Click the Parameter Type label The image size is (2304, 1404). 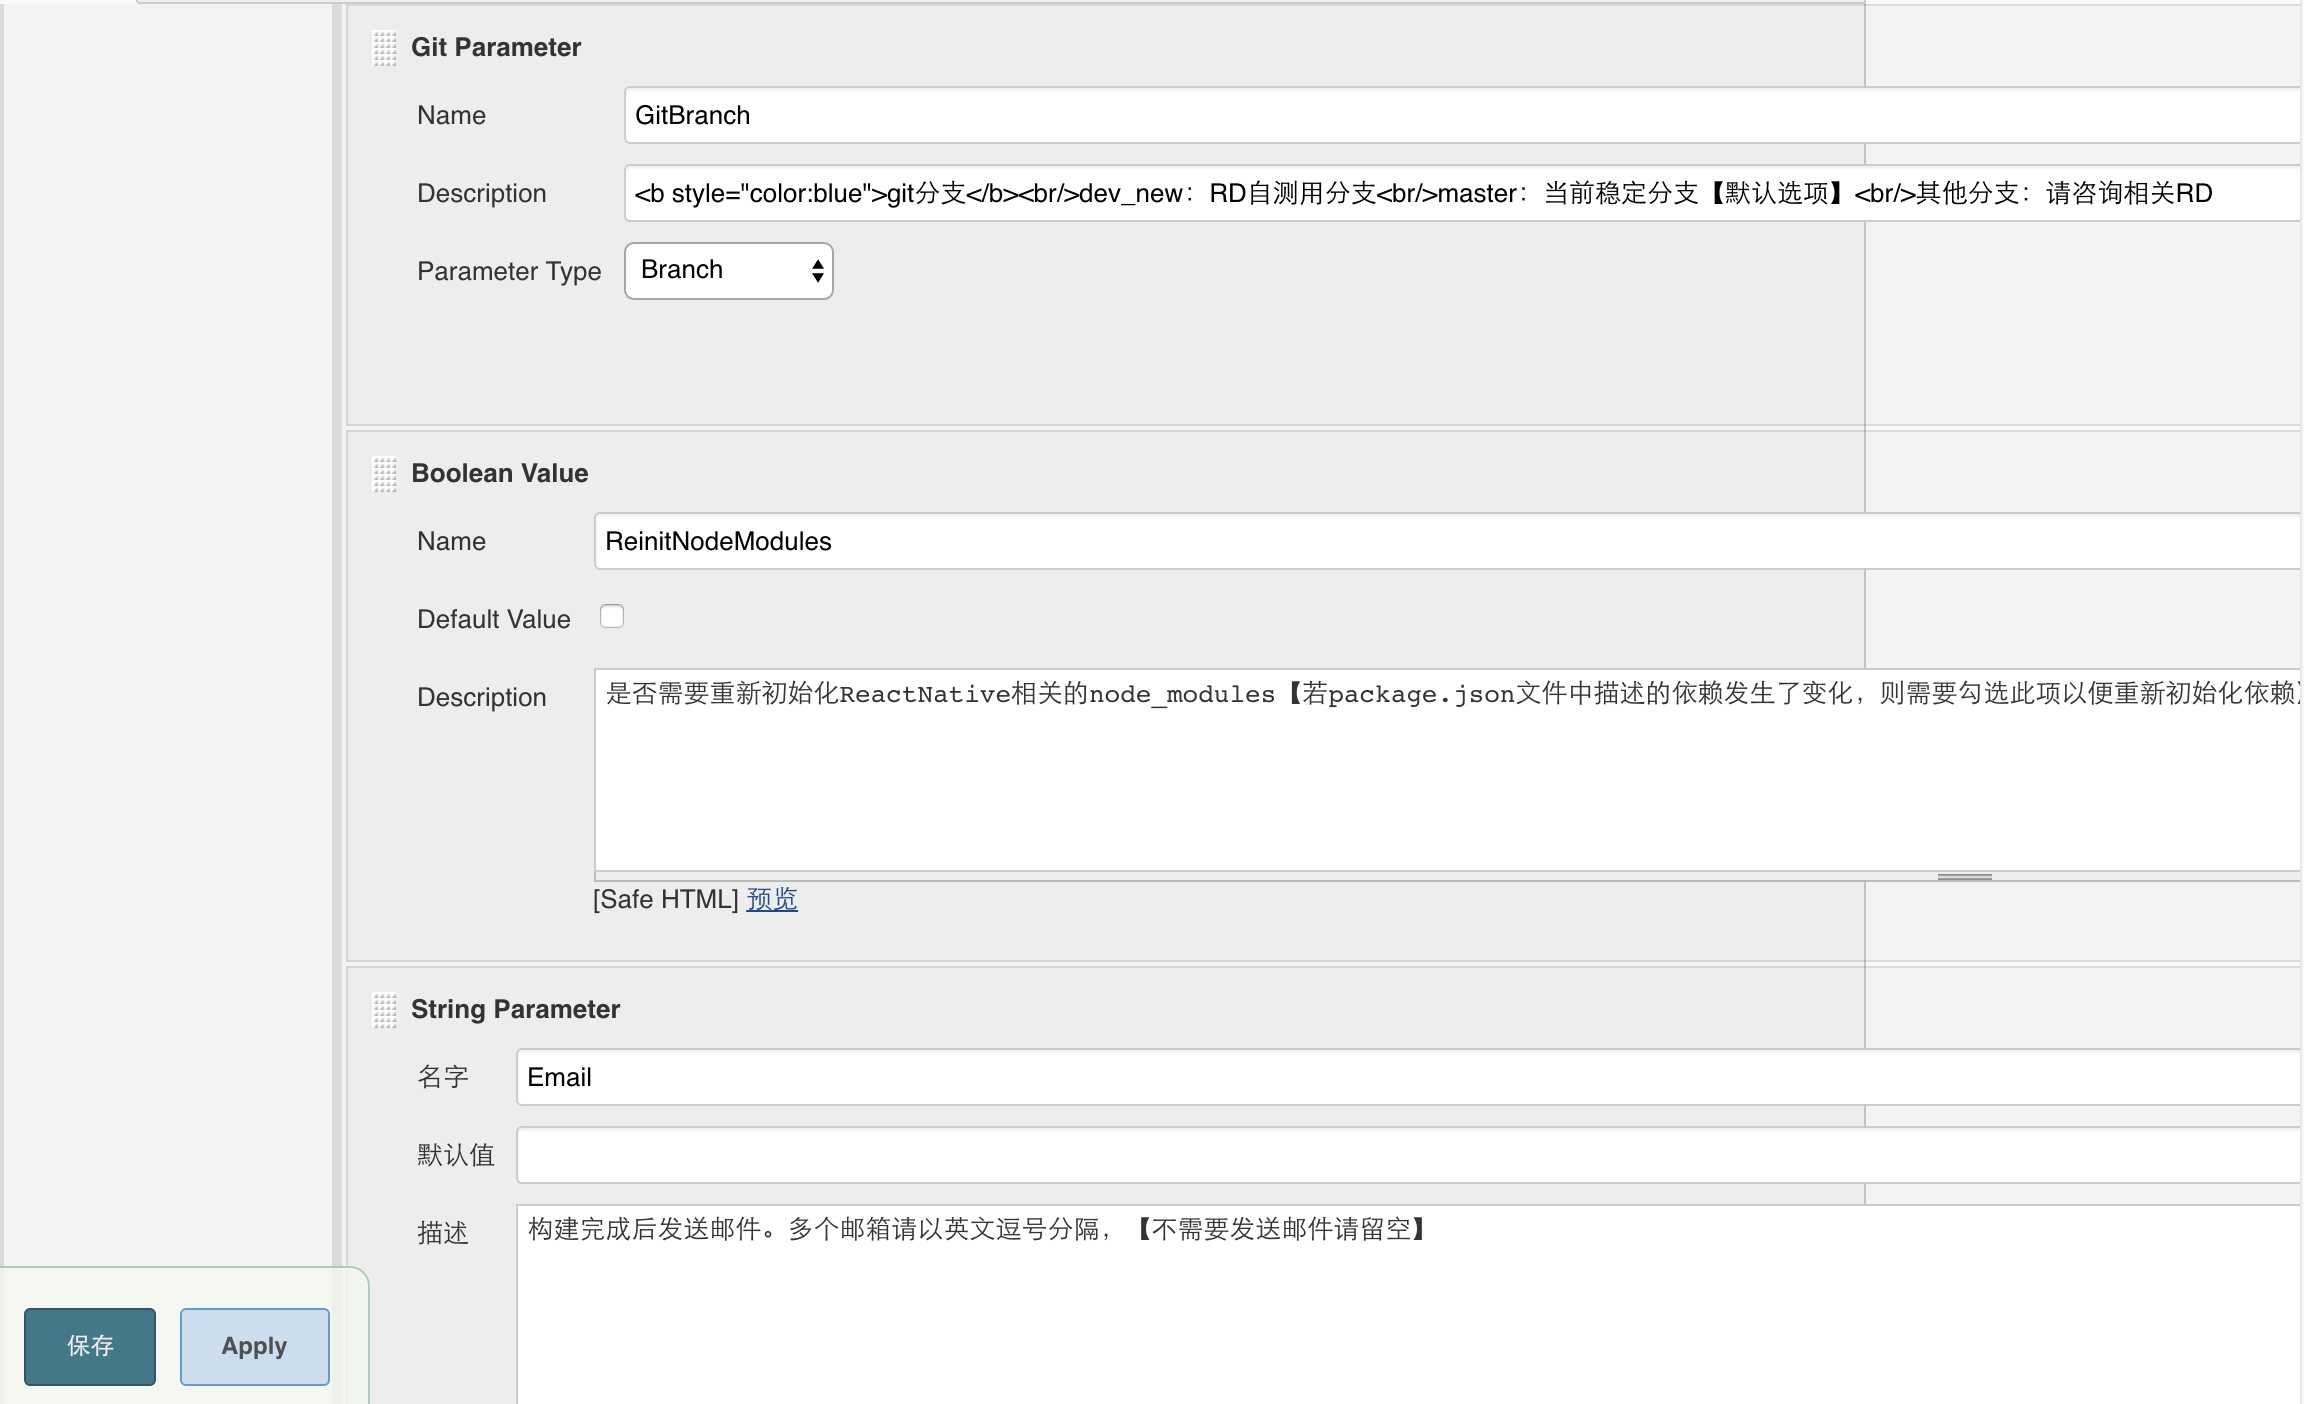click(x=509, y=271)
